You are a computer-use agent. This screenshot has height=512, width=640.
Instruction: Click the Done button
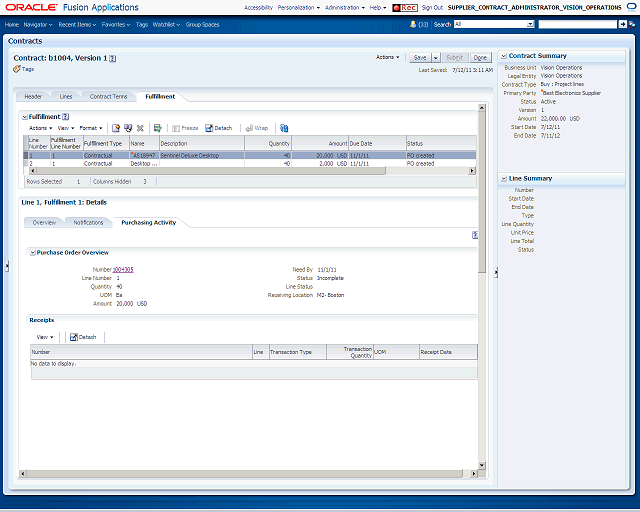[480, 58]
